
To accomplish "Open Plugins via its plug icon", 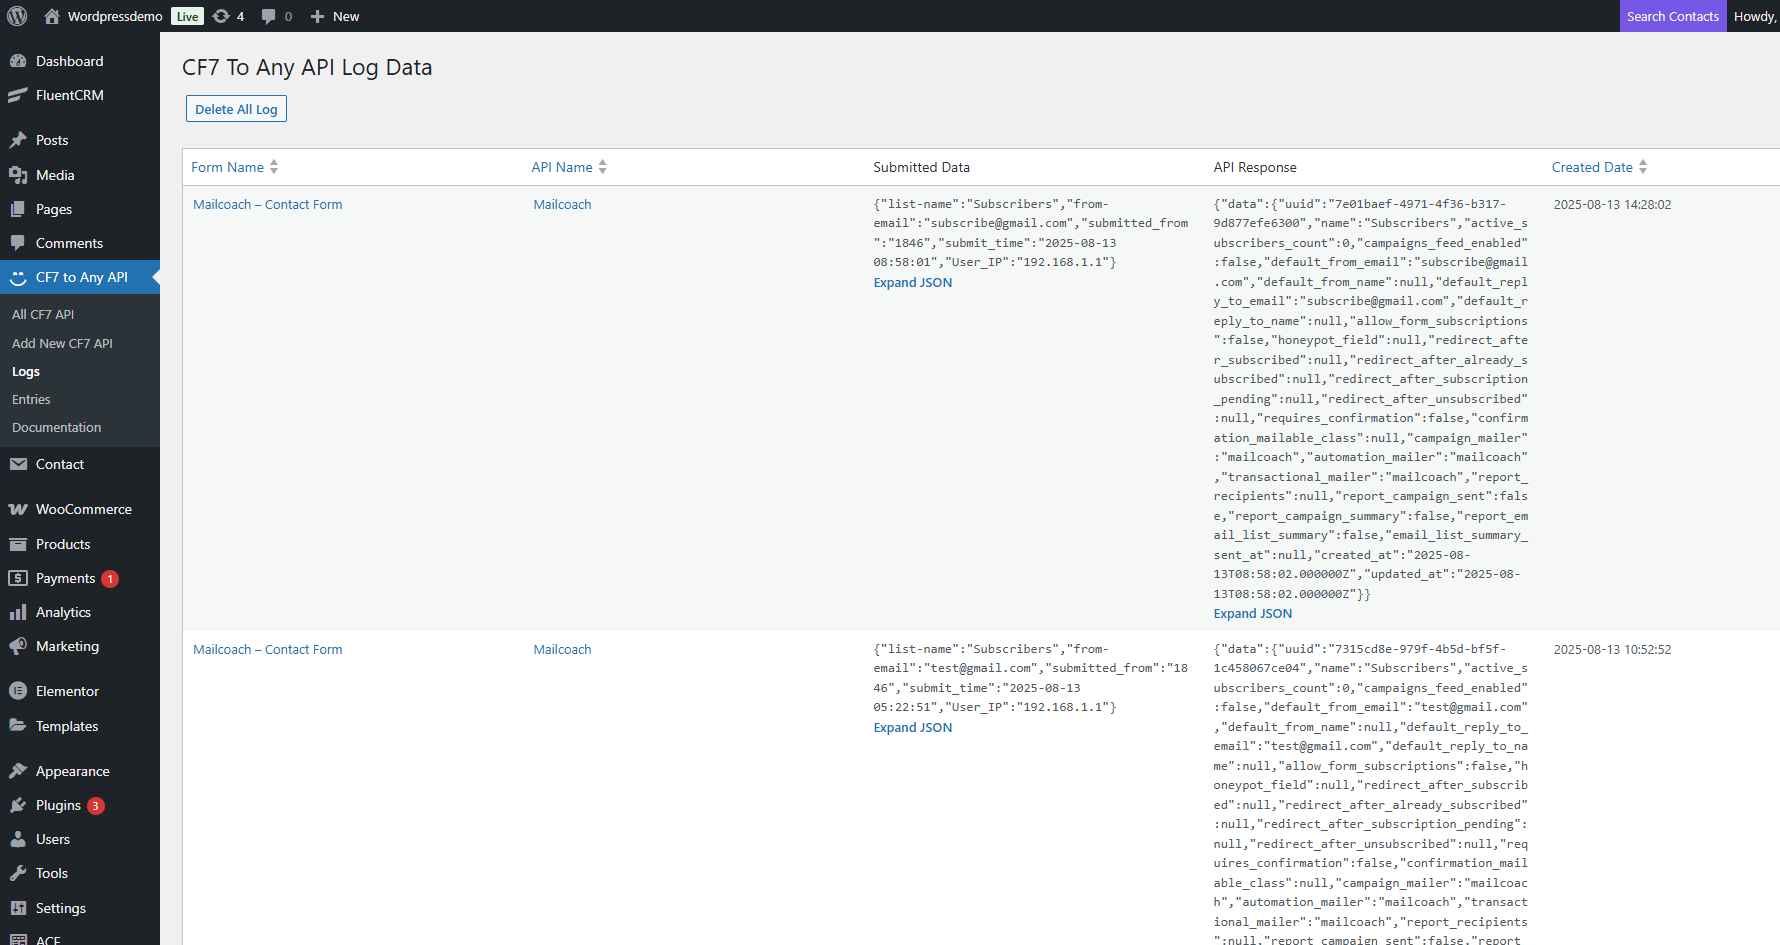I will (18, 805).
